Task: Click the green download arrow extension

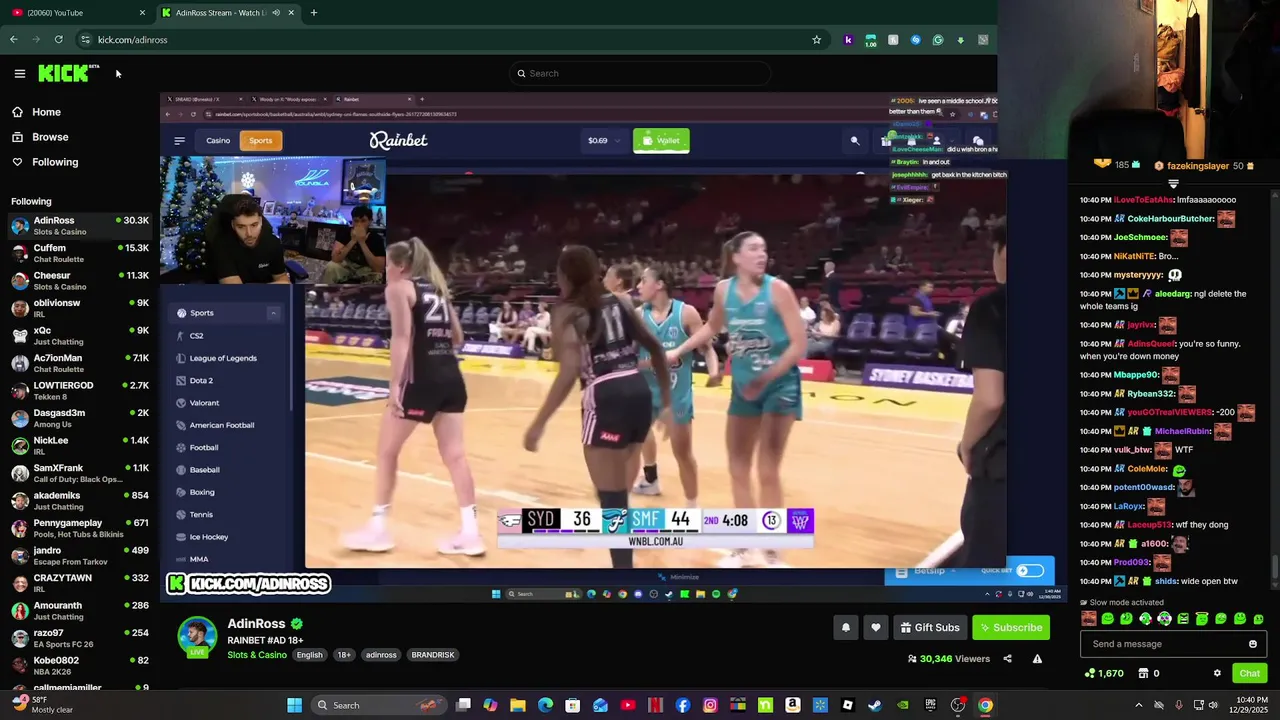Action: 960,40
